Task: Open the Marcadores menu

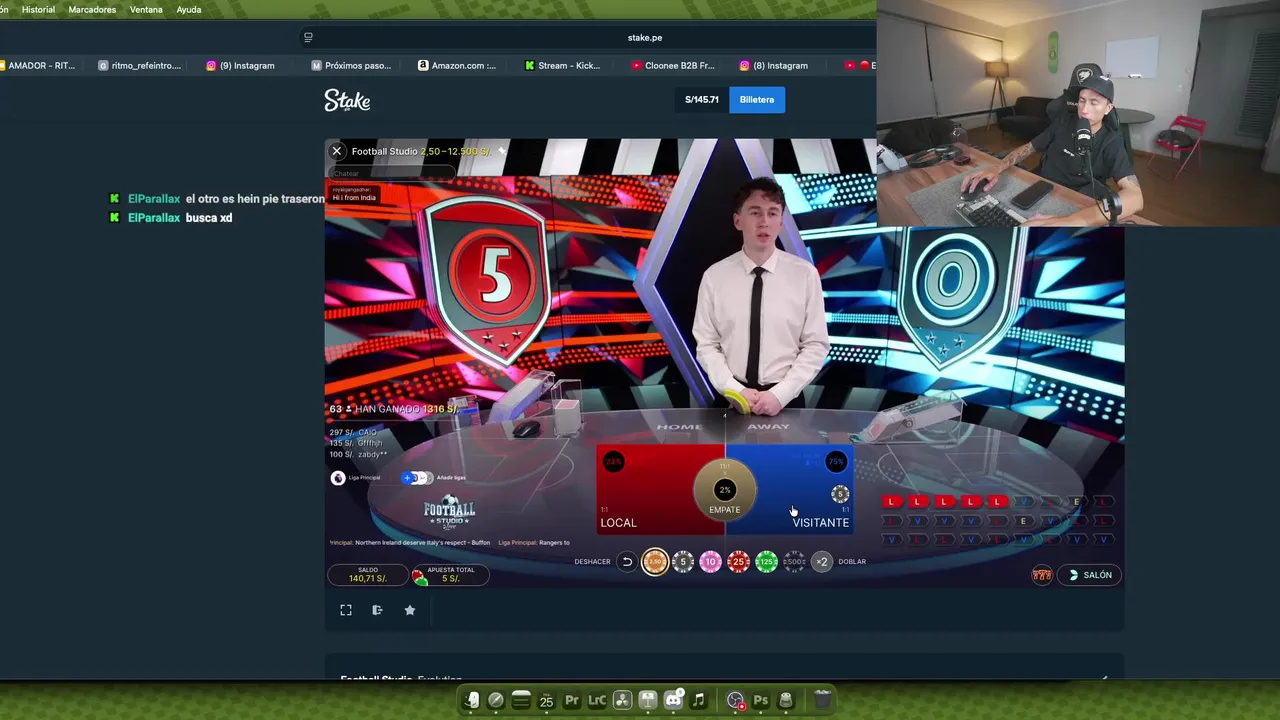Action: point(92,9)
